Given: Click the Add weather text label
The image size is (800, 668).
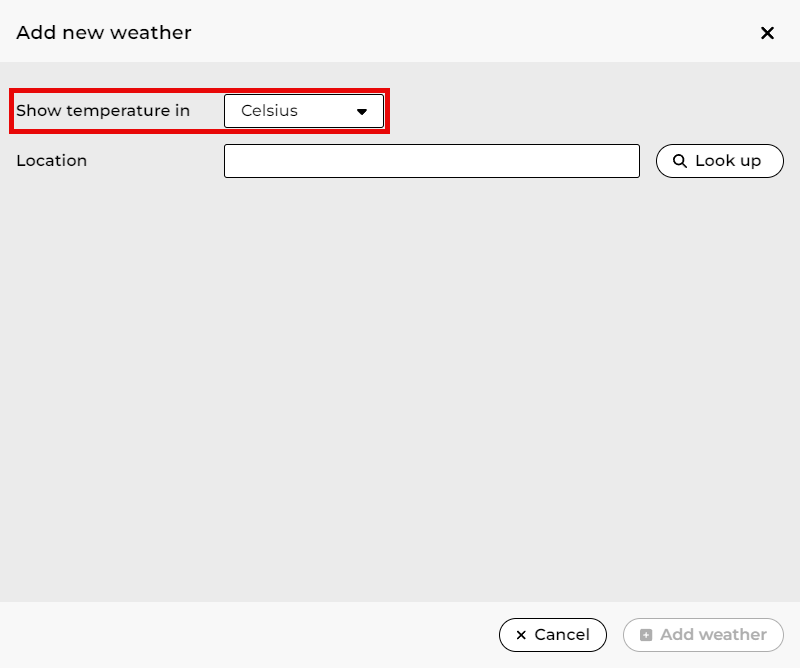Looking at the screenshot, I should pos(713,635).
